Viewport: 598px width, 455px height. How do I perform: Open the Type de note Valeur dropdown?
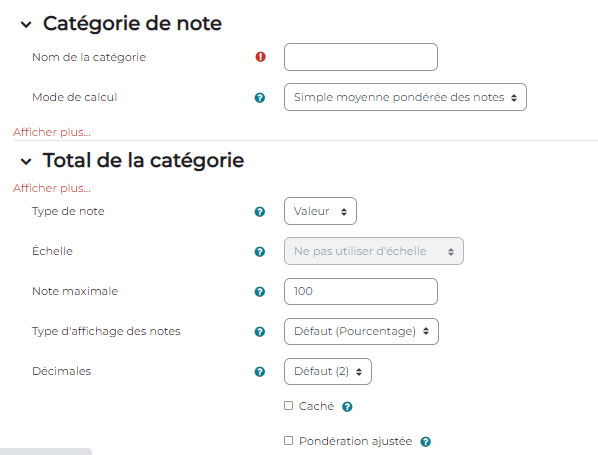(320, 211)
